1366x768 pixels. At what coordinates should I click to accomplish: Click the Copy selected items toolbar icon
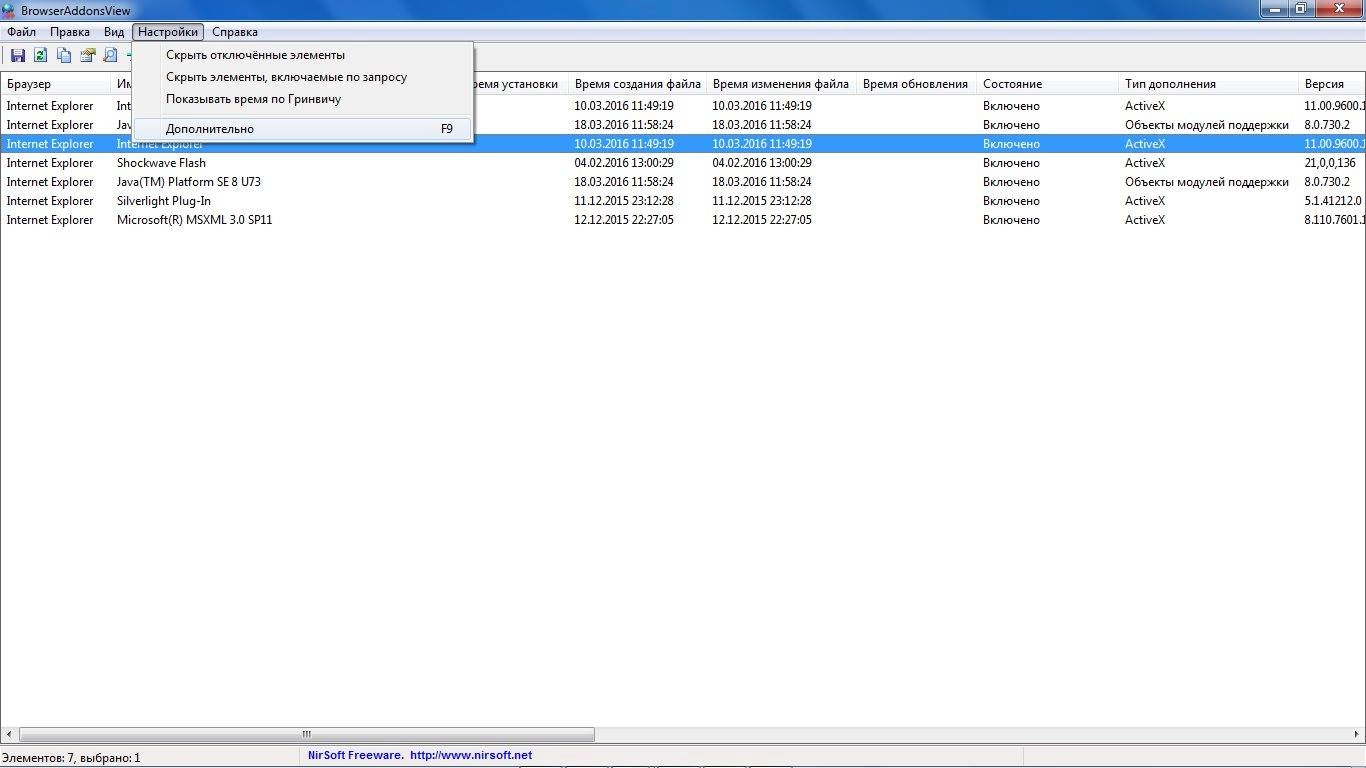(64, 56)
